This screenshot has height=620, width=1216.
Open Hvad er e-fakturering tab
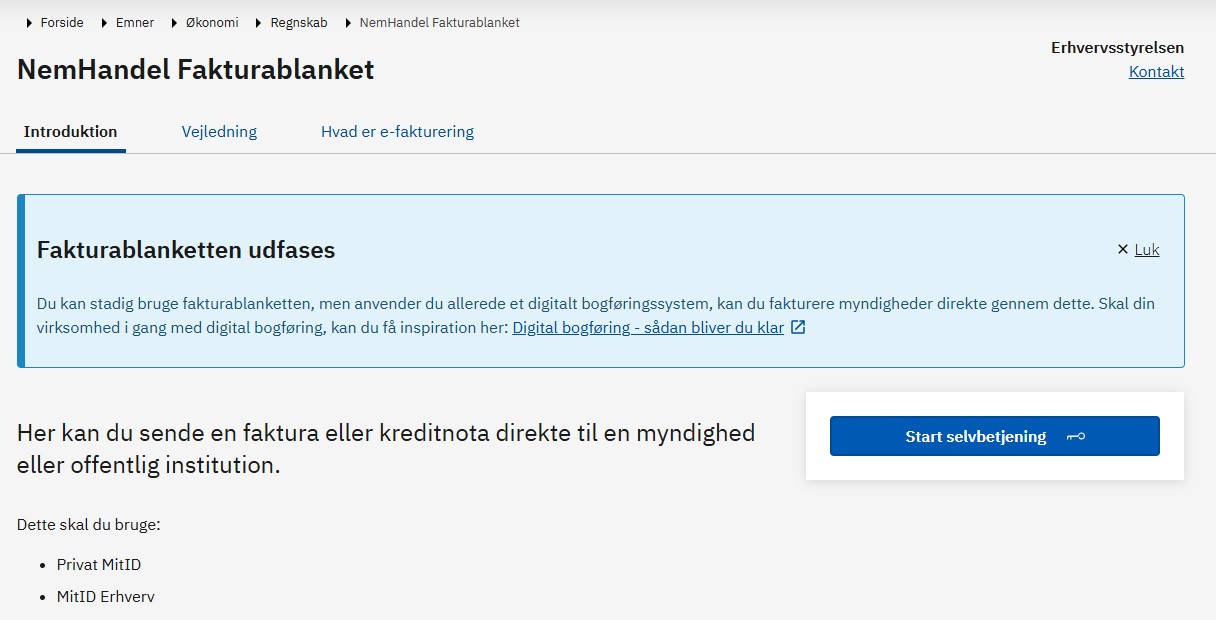click(x=397, y=131)
